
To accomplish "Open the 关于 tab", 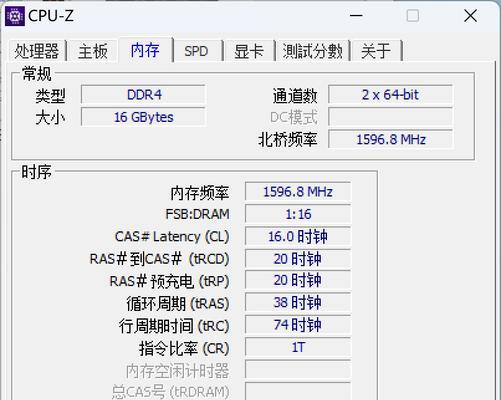I will click(376, 51).
